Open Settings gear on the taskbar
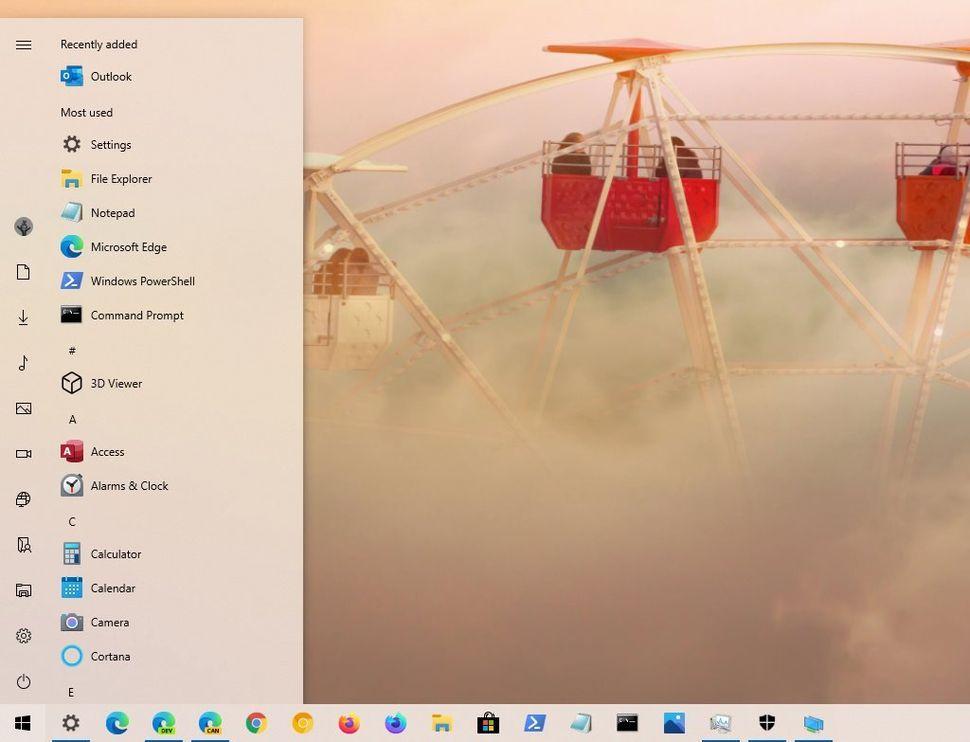 [x=71, y=723]
